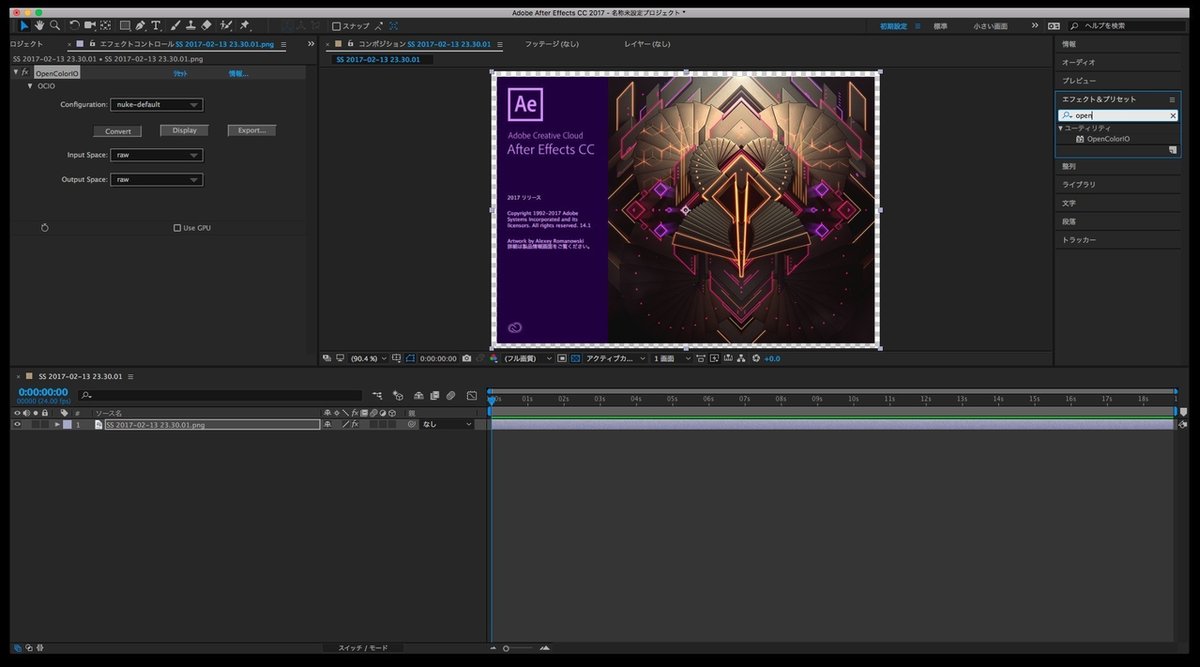This screenshot has width=1200, height=667.
Task: Select the Clone Stamp tool
Action: (191, 25)
